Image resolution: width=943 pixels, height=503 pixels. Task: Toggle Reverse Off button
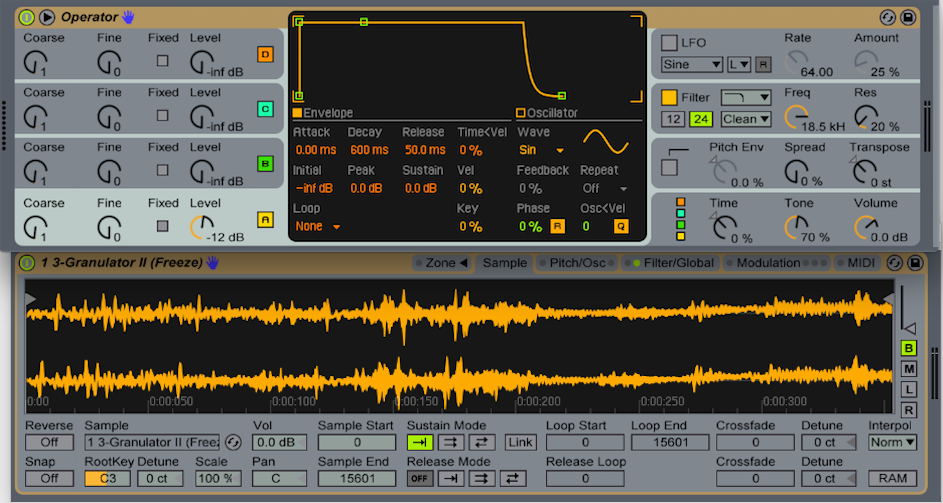pyautogui.click(x=49, y=443)
